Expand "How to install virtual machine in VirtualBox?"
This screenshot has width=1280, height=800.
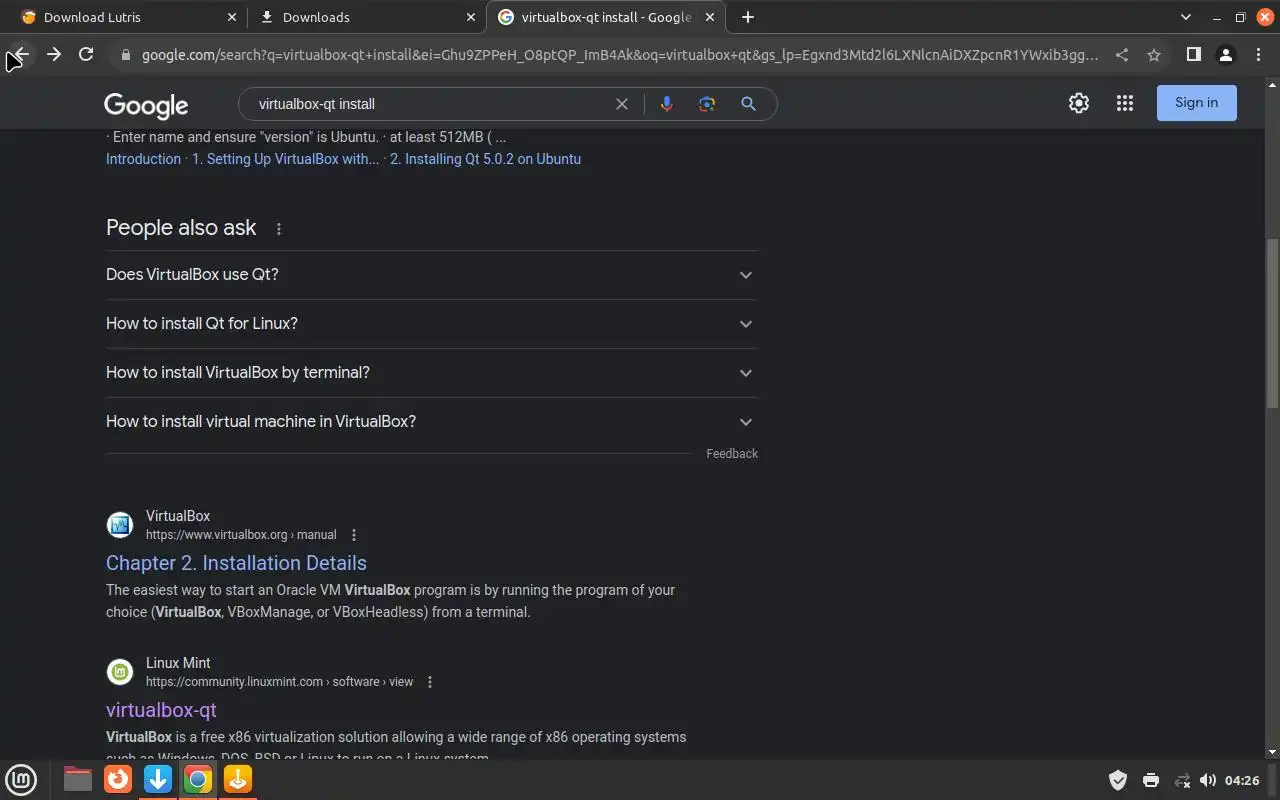click(432, 422)
